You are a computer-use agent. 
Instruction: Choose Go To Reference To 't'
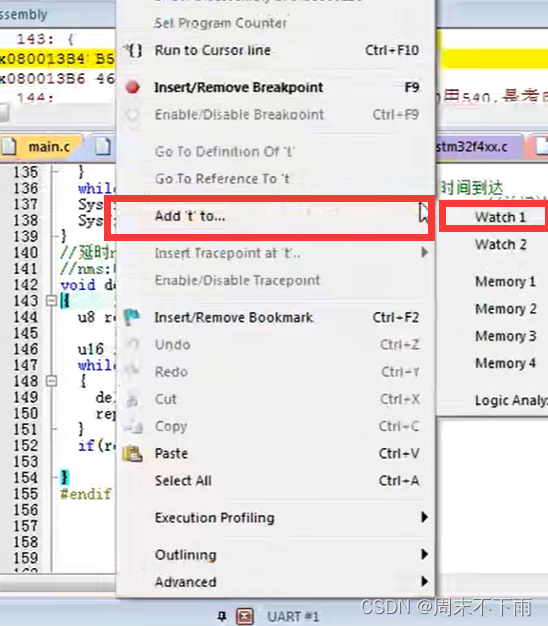coord(275,179)
